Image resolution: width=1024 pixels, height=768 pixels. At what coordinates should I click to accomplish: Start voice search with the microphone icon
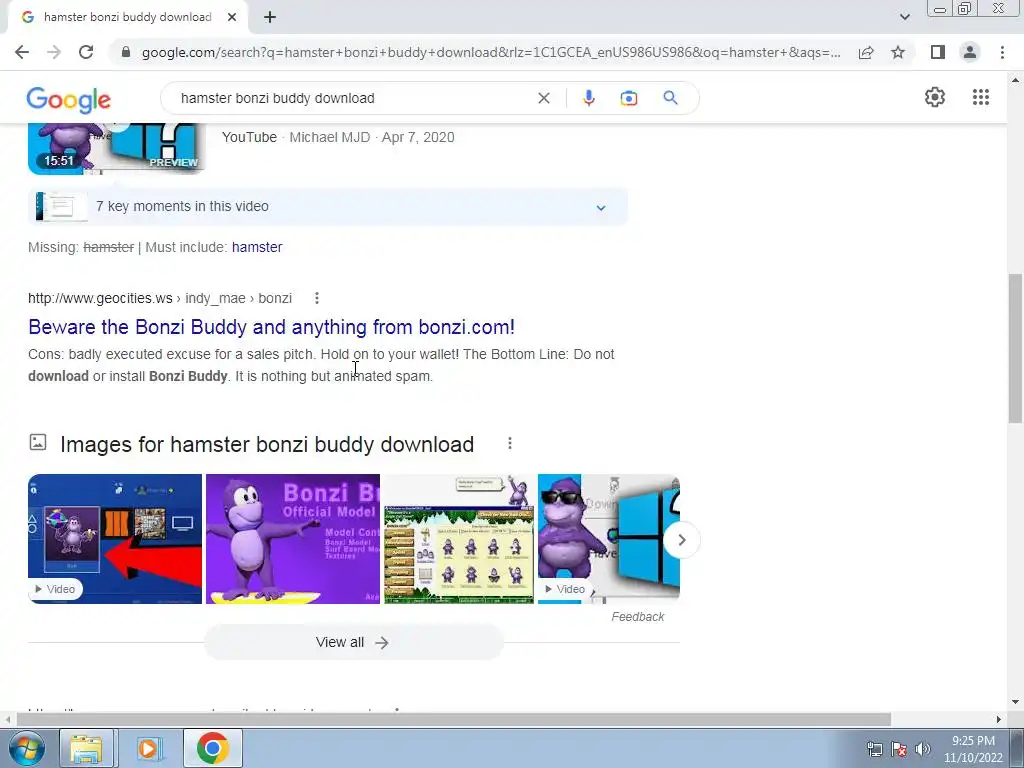tap(588, 98)
